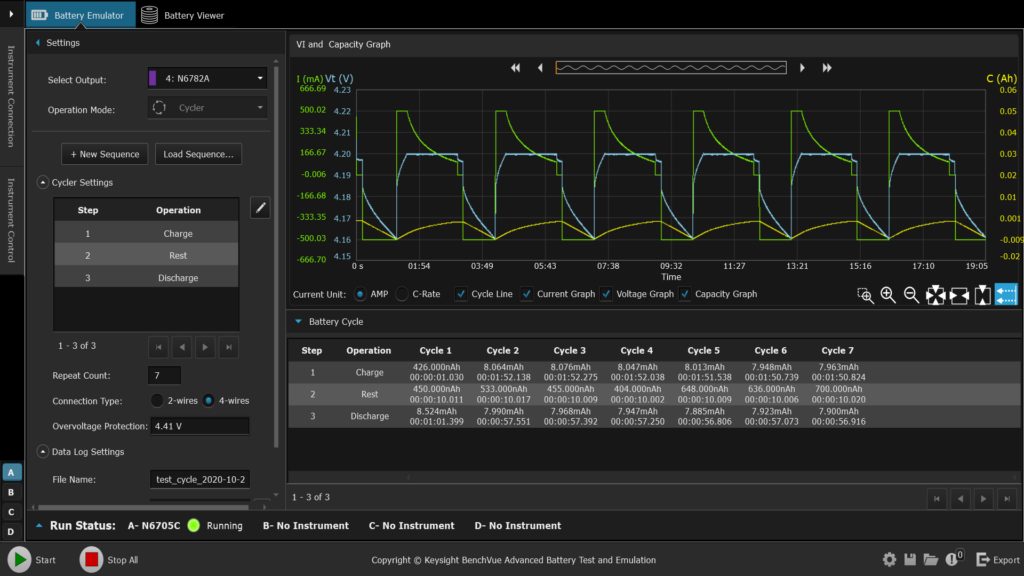Screen dimensions: 1024x576
Task: Open the Select Output dropdown
Action: click(207, 78)
